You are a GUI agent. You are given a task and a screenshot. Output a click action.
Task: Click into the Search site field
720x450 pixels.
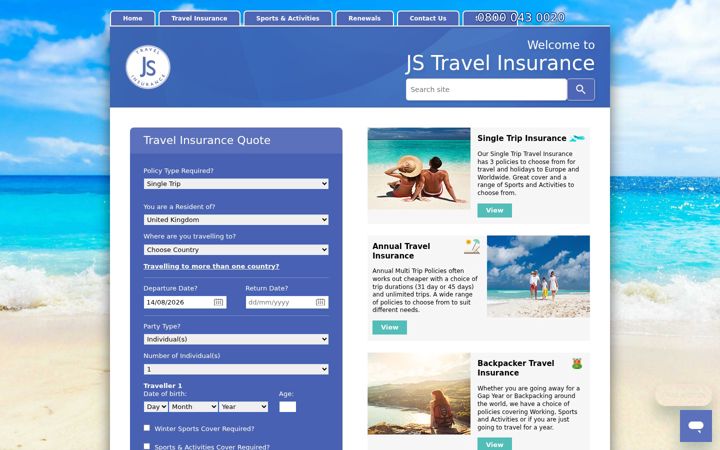click(486, 90)
